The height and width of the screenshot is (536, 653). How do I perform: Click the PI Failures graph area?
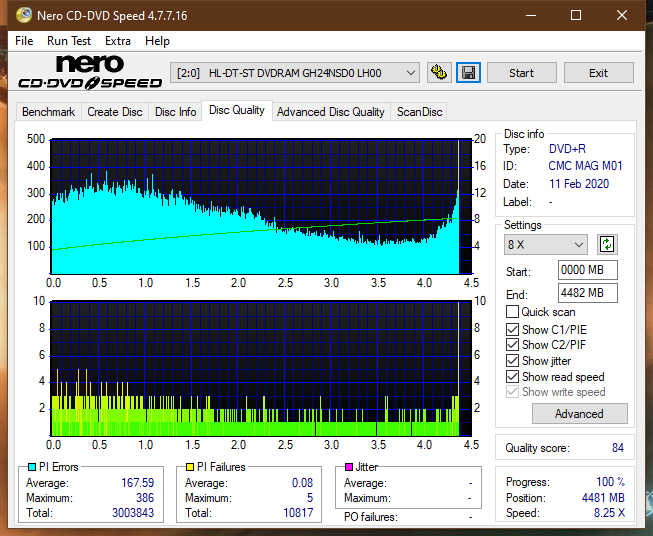[x=261, y=368]
